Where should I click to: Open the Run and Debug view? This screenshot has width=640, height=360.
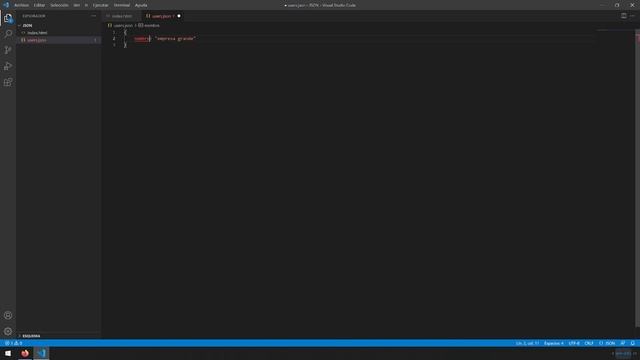8,66
